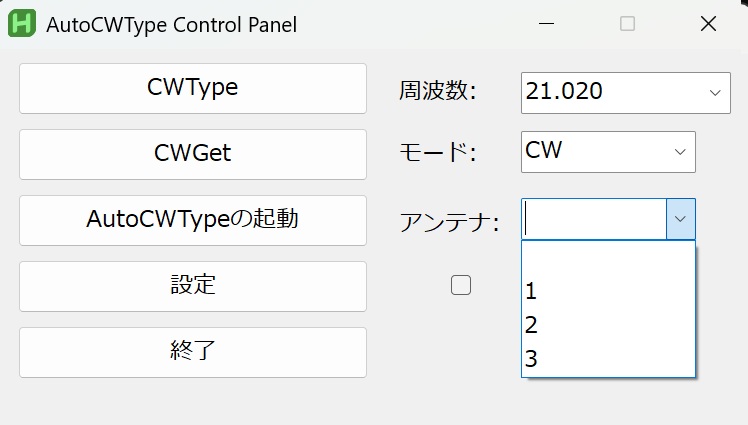Minimize the AutoCWType Control Panel window
This screenshot has height=425, width=748.
pyautogui.click(x=546, y=23)
